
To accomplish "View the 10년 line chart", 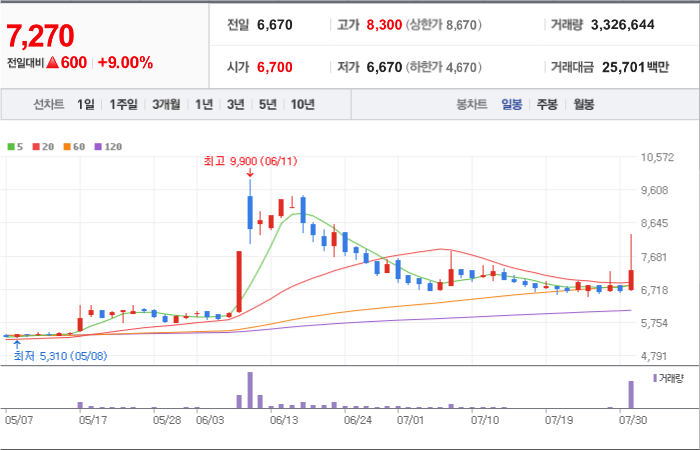I will tap(303, 104).
